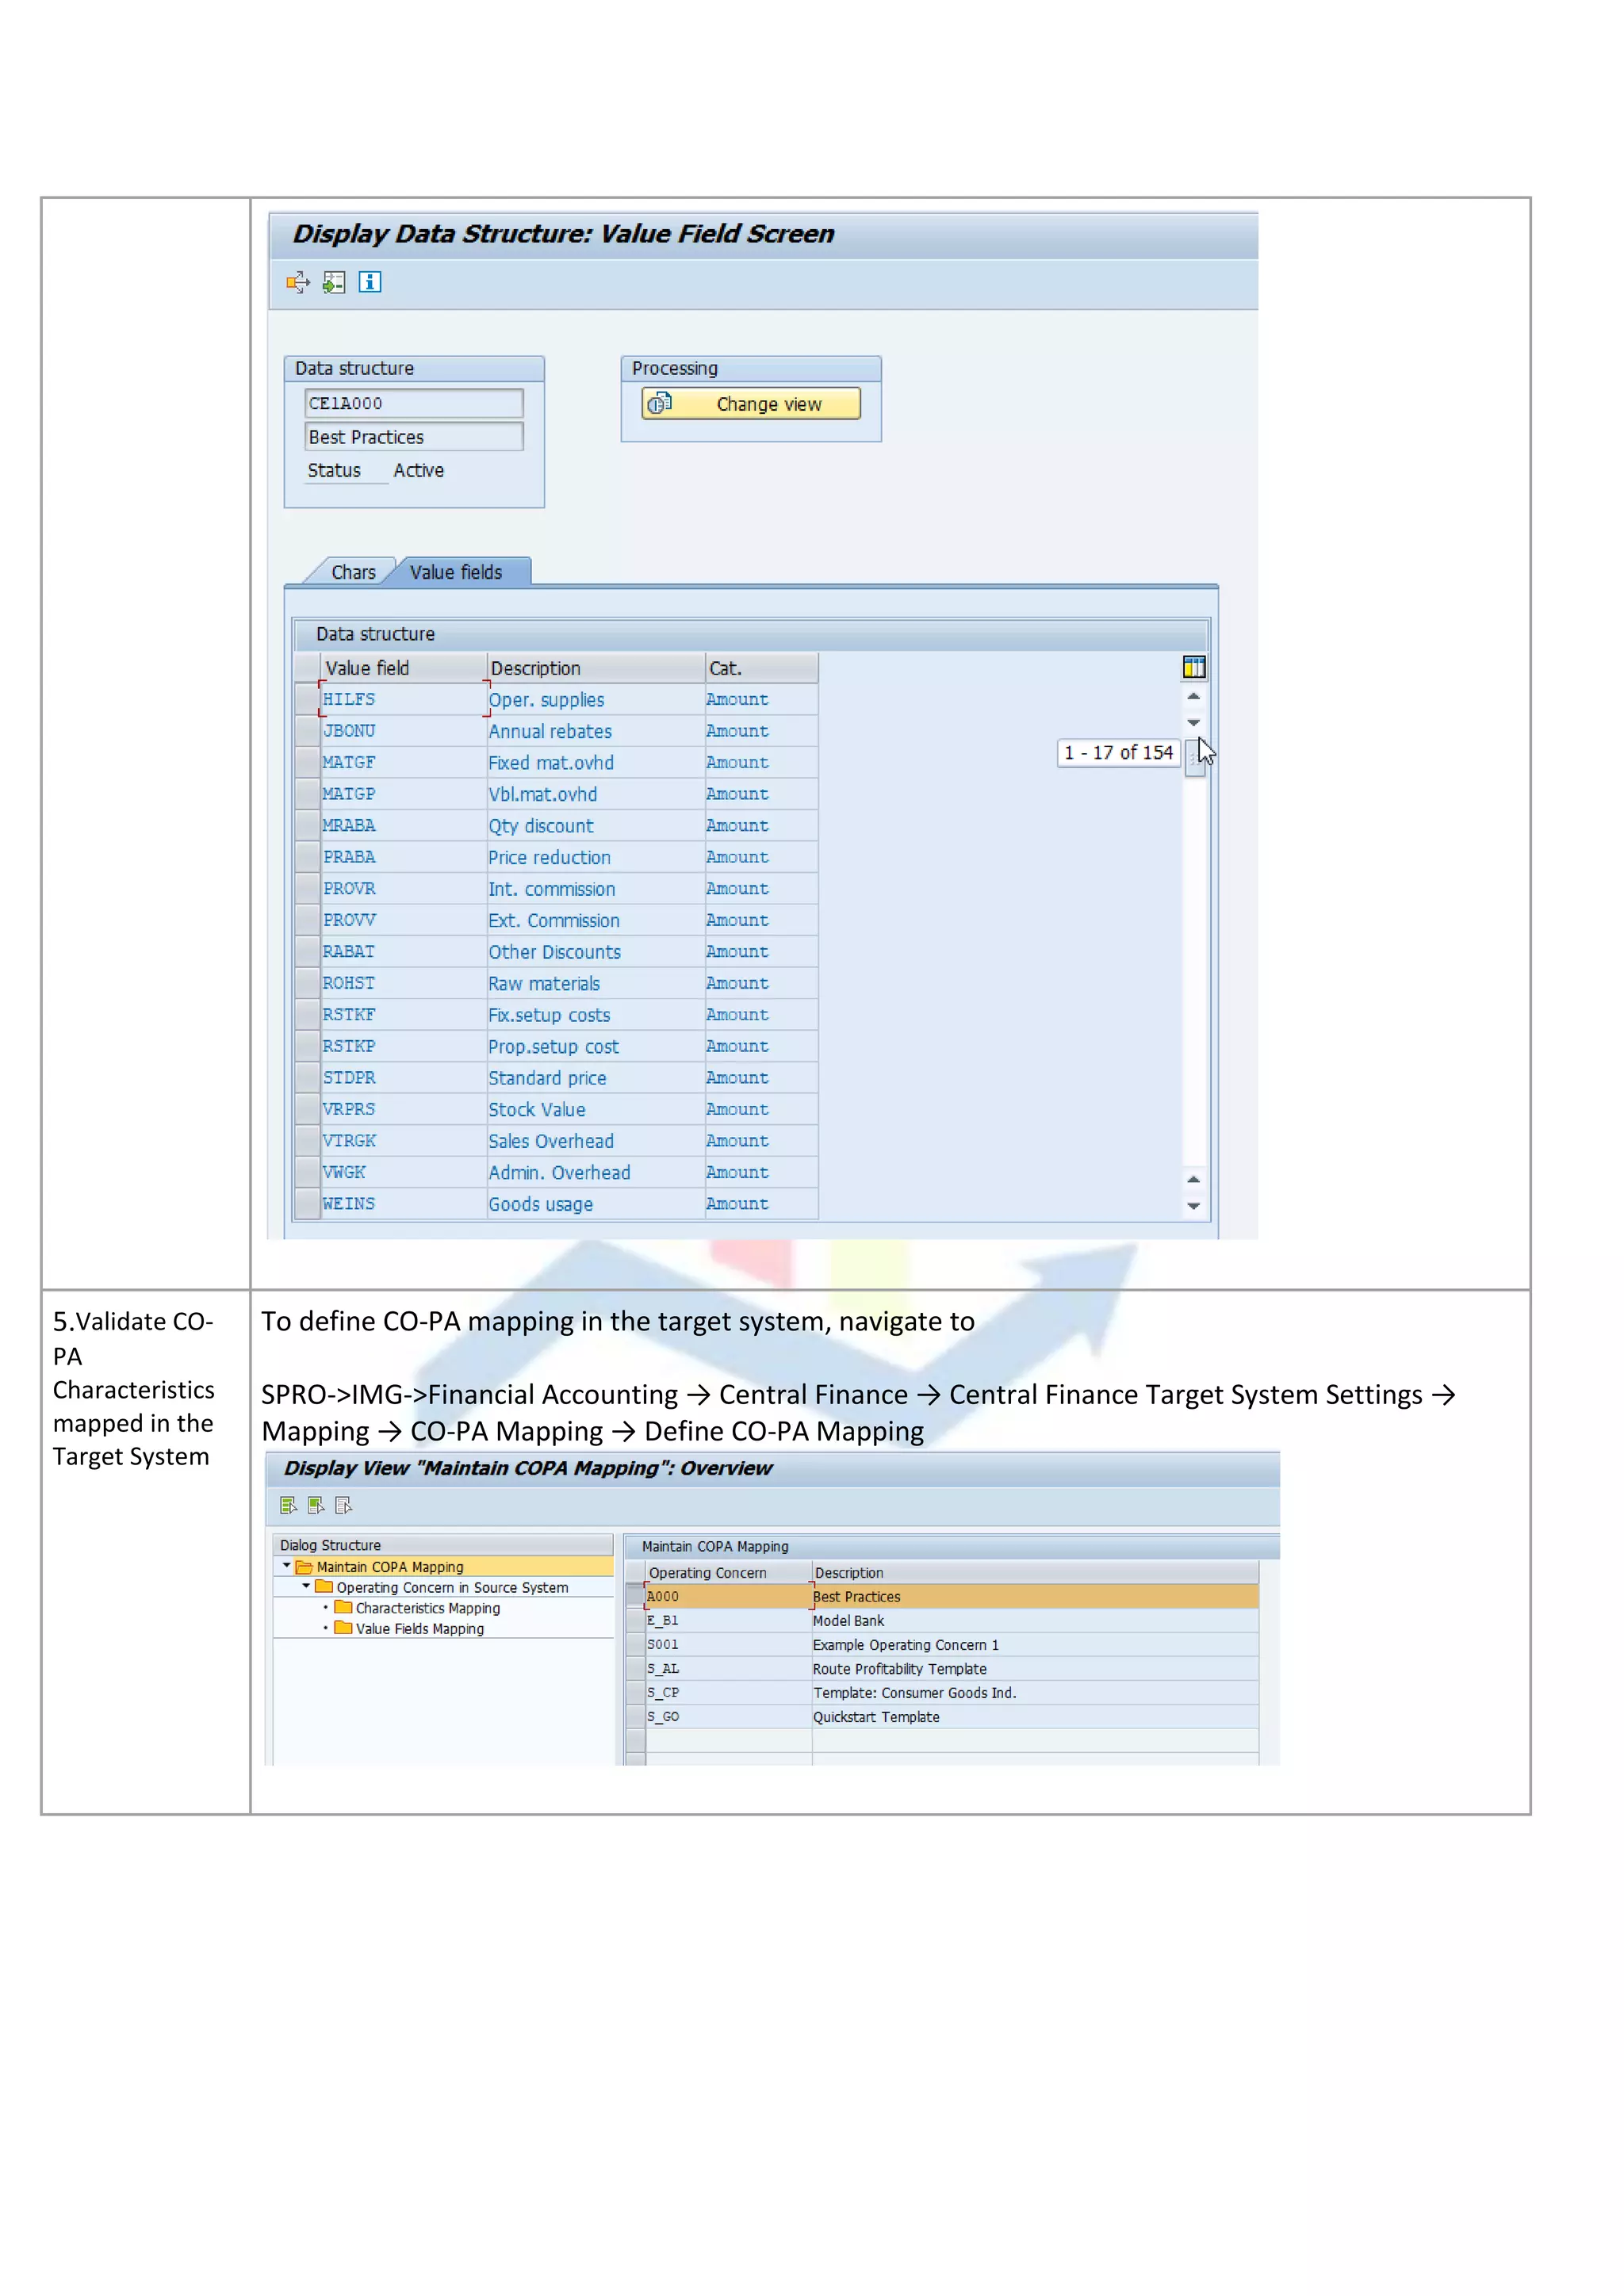Click the scroll-down arrow next to the WEINS row
This screenshot has height=2296, width=1624.
(x=1194, y=1207)
